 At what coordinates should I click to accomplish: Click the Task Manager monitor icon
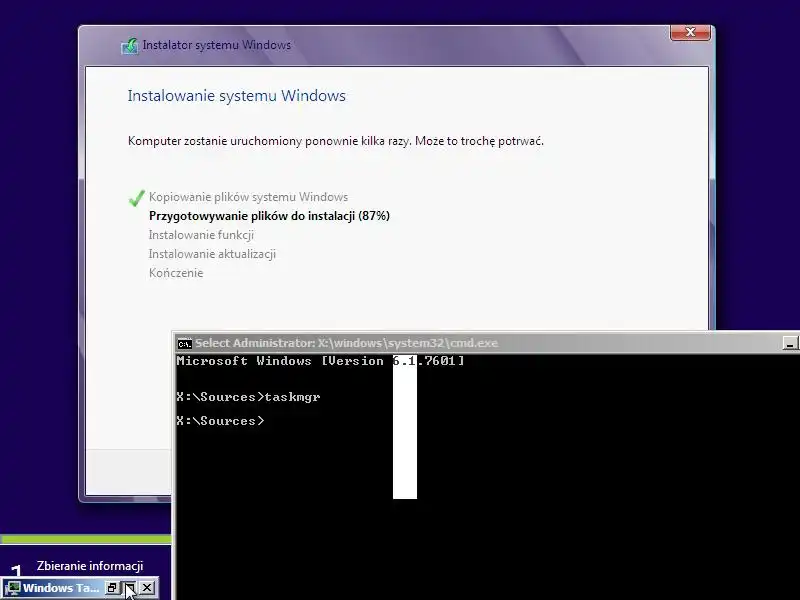(x=12, y=588)
